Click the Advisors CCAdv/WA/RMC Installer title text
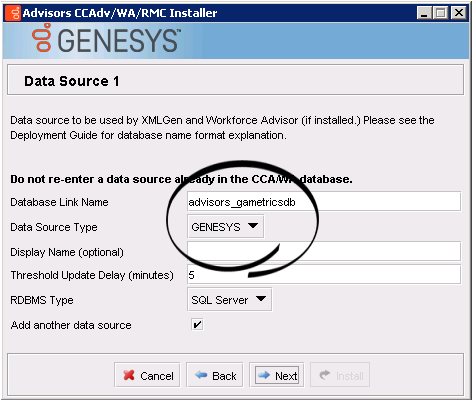The height and width of the screenshot is (400, 472). (120, 13)
